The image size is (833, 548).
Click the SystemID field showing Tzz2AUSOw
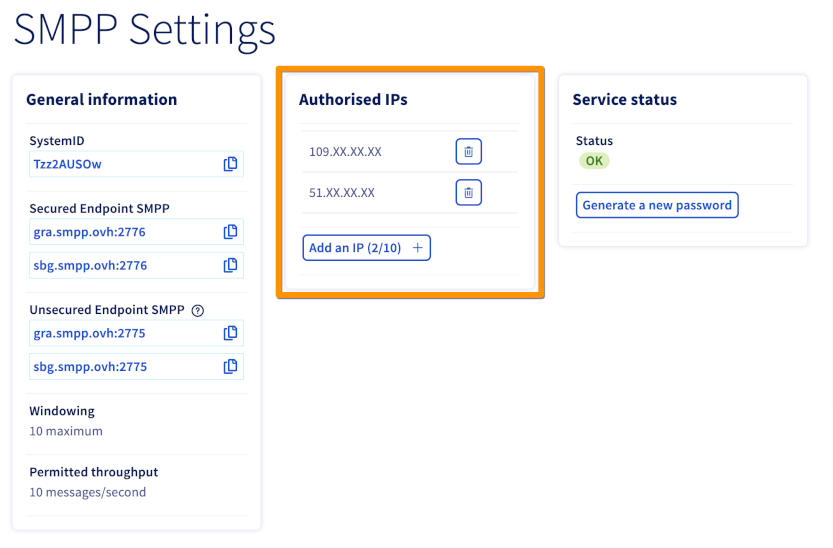point(120,164)
